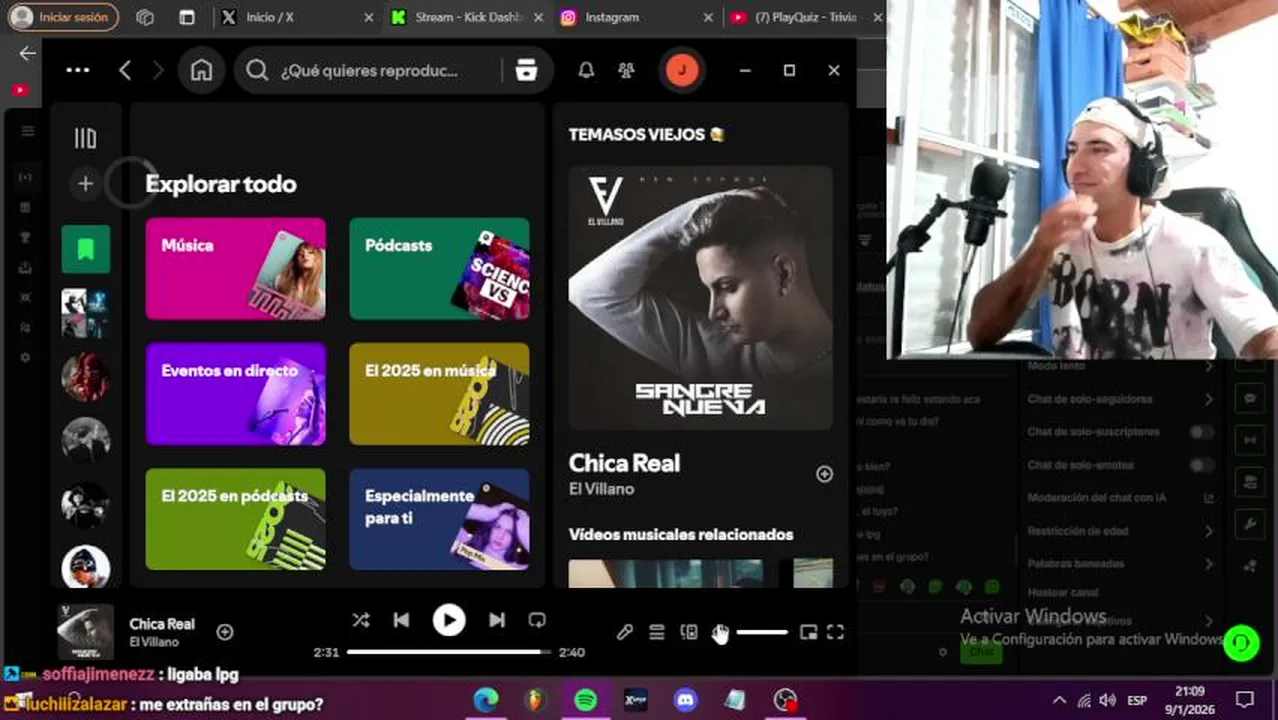Click the song progress bar
1278x720 pixels.
point(448,652)
